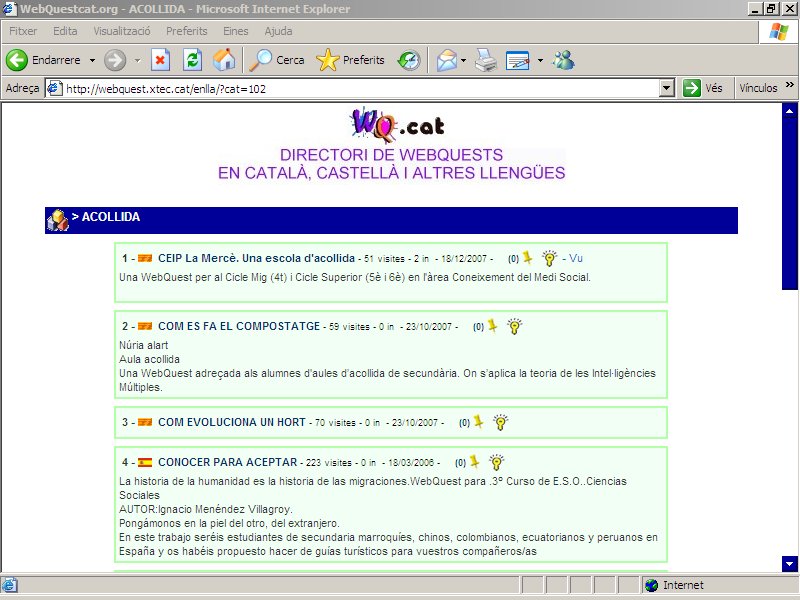The height and width of the screenshot is (600, 800).
Task: Open COM EVOLUCIONA UN HORT link
Action: click(232, 422)
